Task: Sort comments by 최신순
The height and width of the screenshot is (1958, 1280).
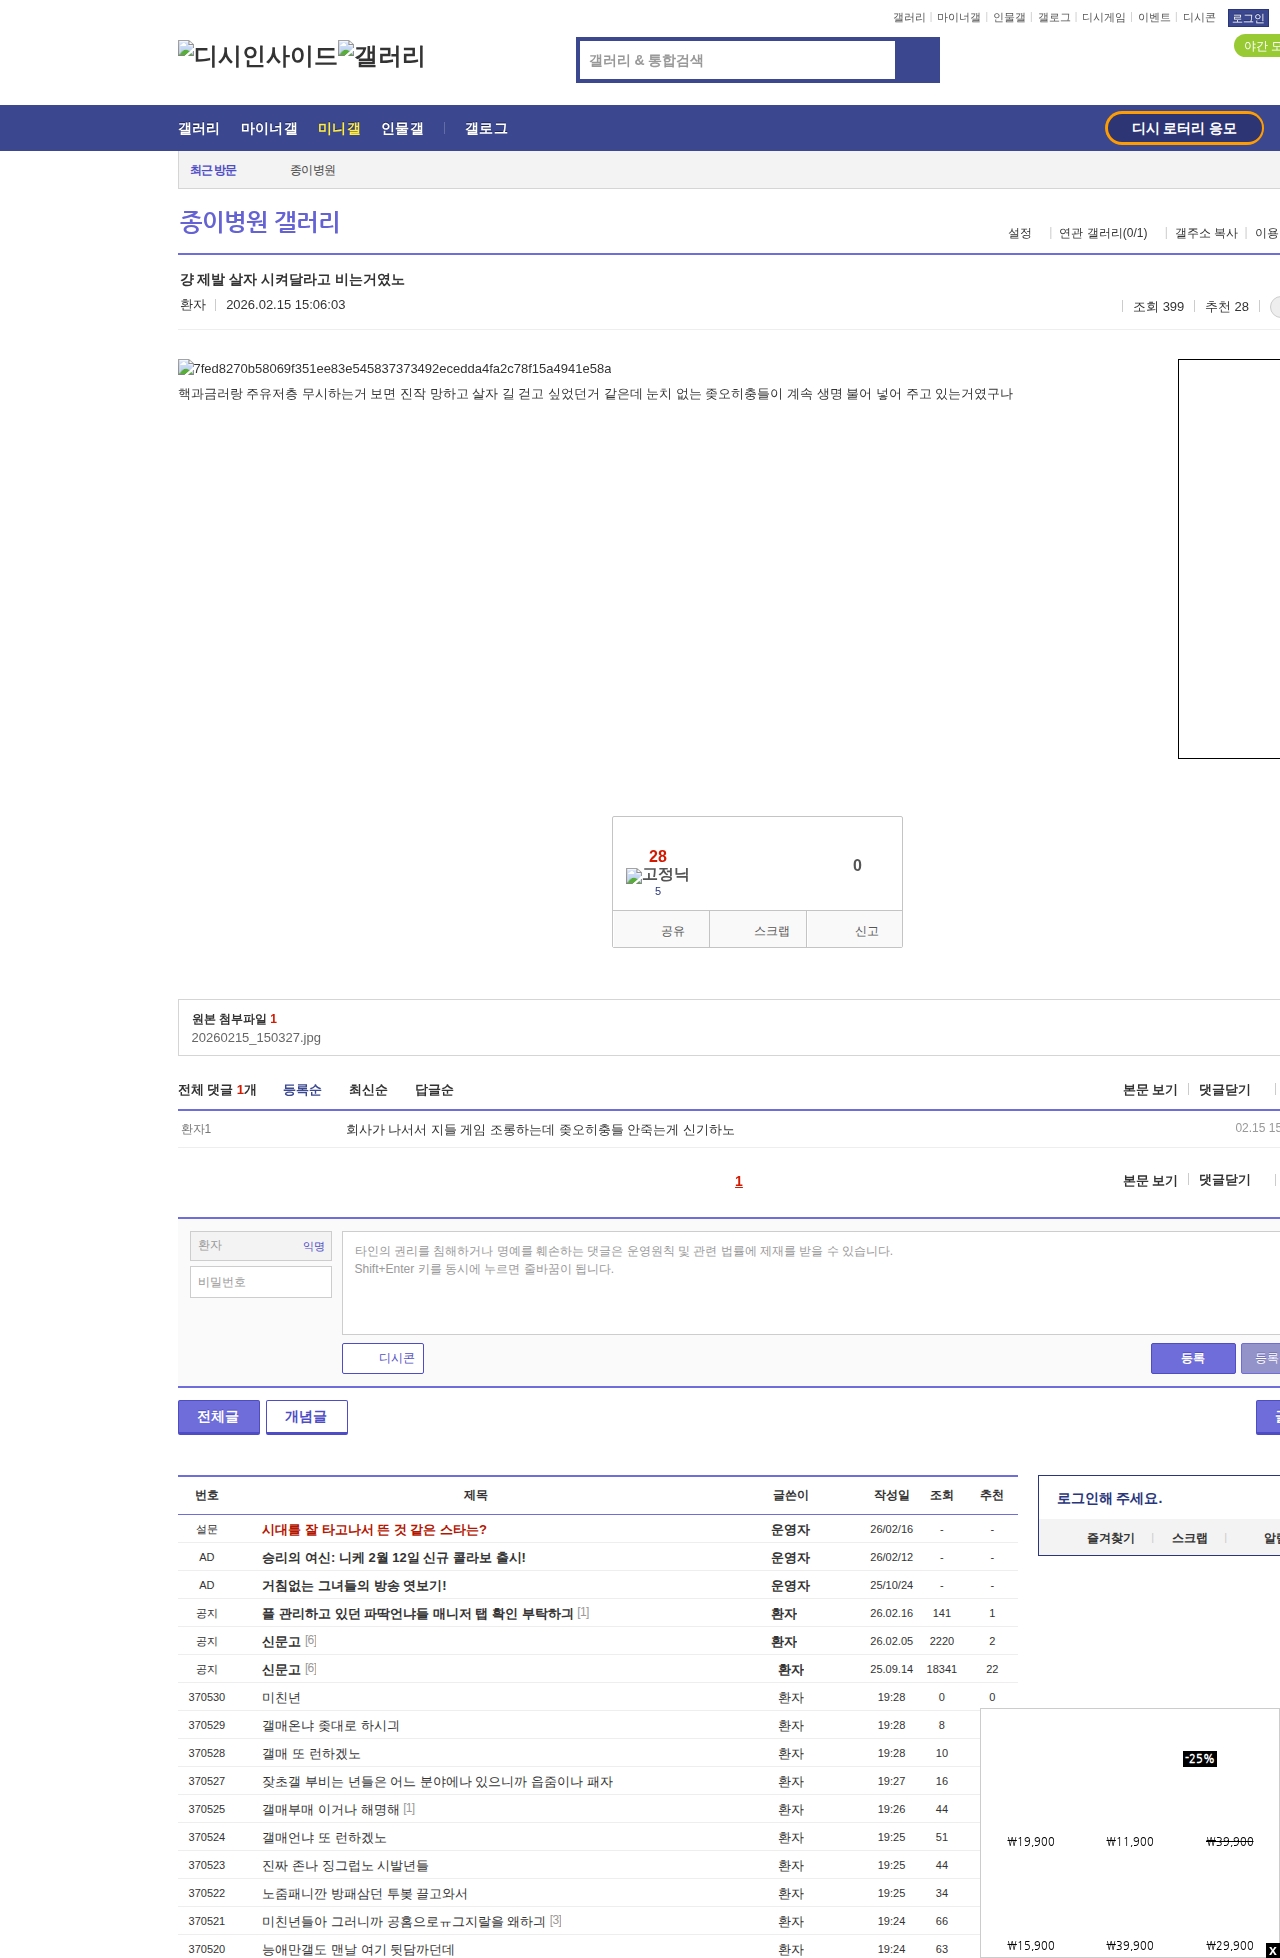Action: click(x=368, y=1090)
